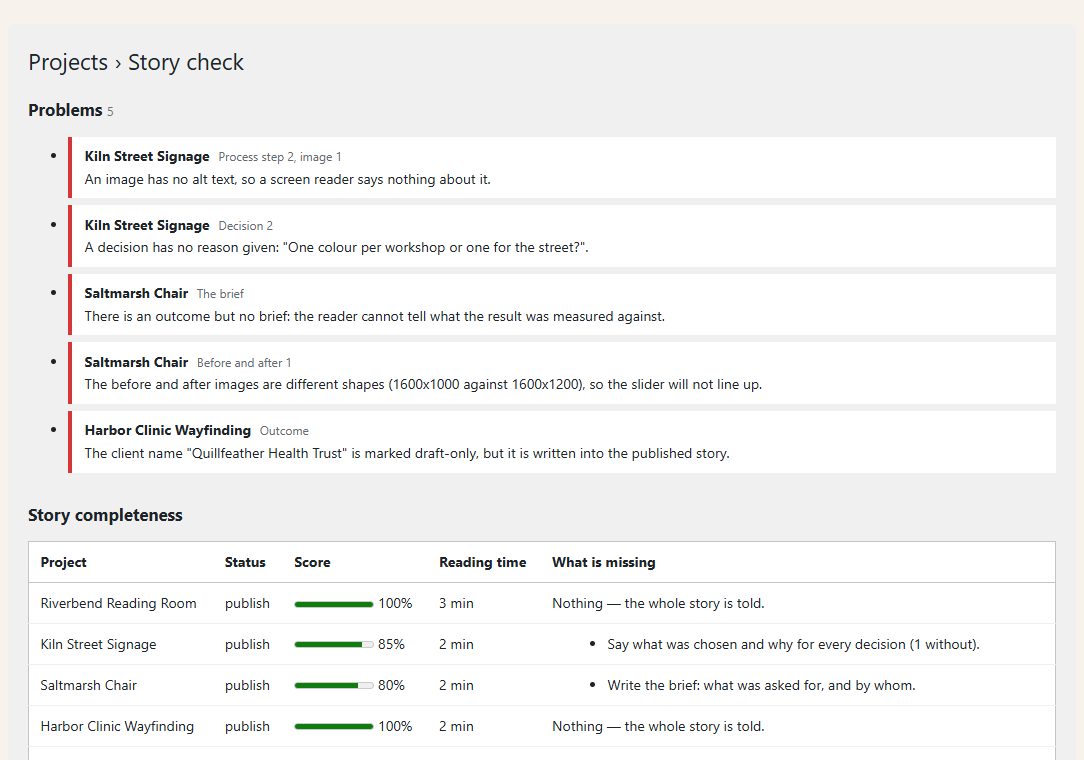
Task: Open Saltmarsh Chair in the completeness table
Action: coord(88,685)
